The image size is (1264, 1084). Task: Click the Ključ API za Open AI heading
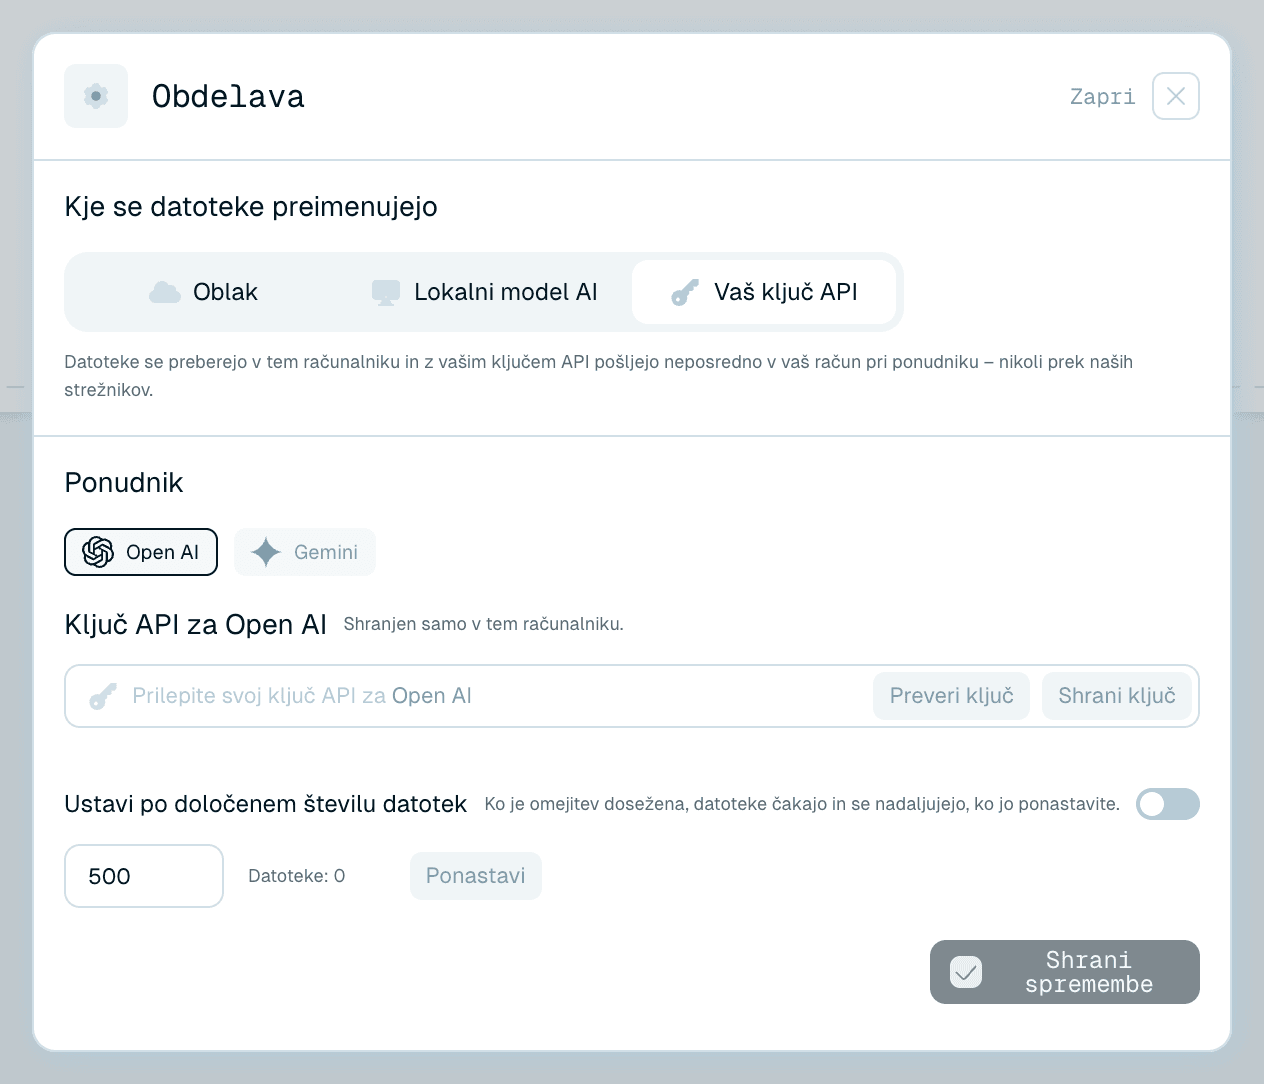click(196, 625)
